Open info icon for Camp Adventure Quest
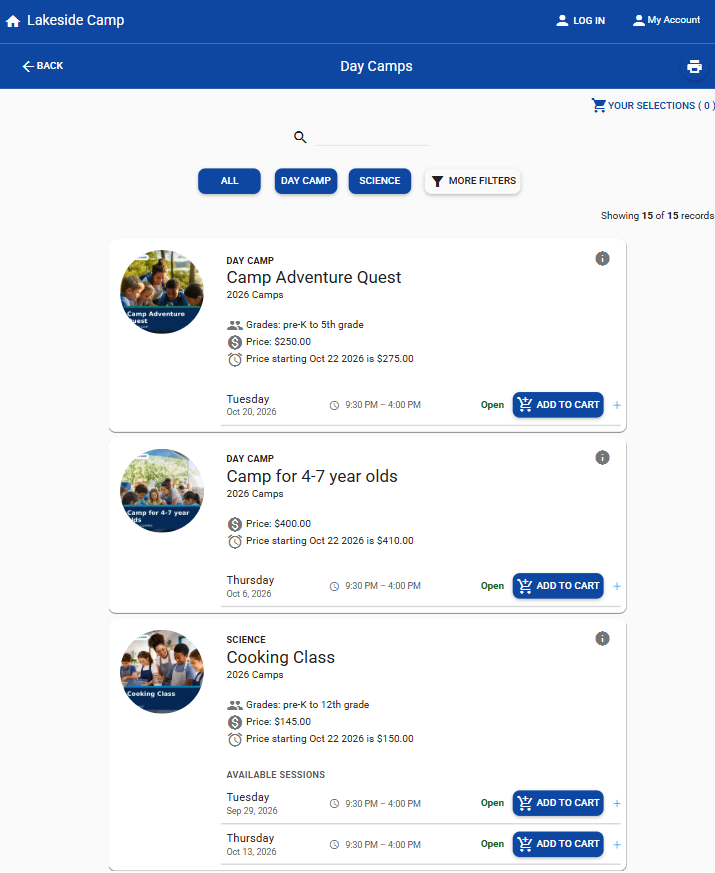The height and width of the screenshot is (873, 715). coord(602,258)
